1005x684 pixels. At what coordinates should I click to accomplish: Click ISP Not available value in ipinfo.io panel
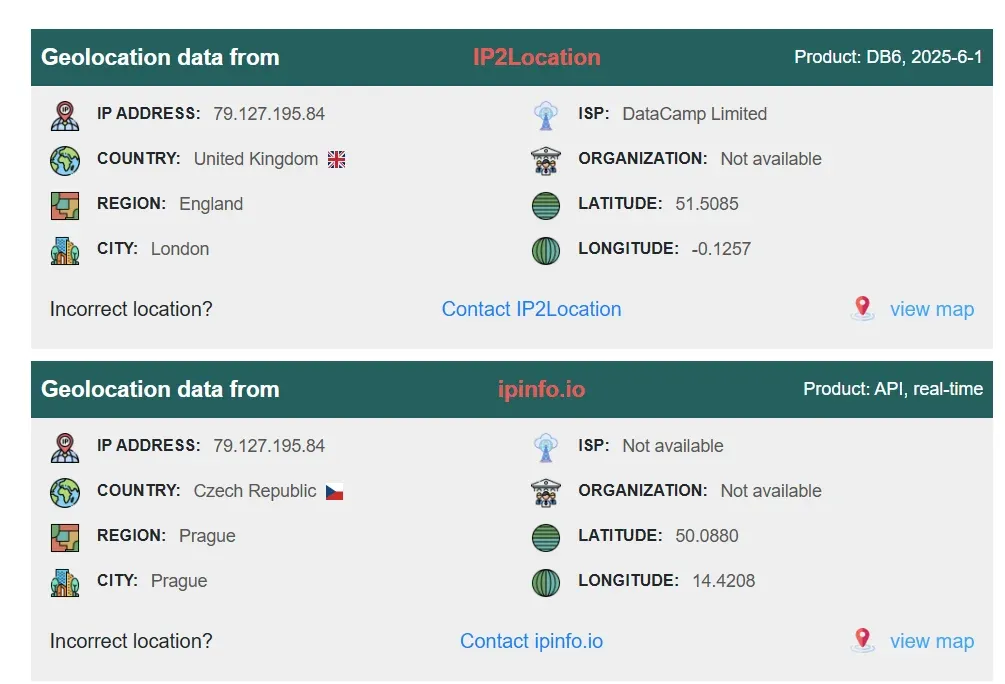pyautogui.click(x=673, y=446)
